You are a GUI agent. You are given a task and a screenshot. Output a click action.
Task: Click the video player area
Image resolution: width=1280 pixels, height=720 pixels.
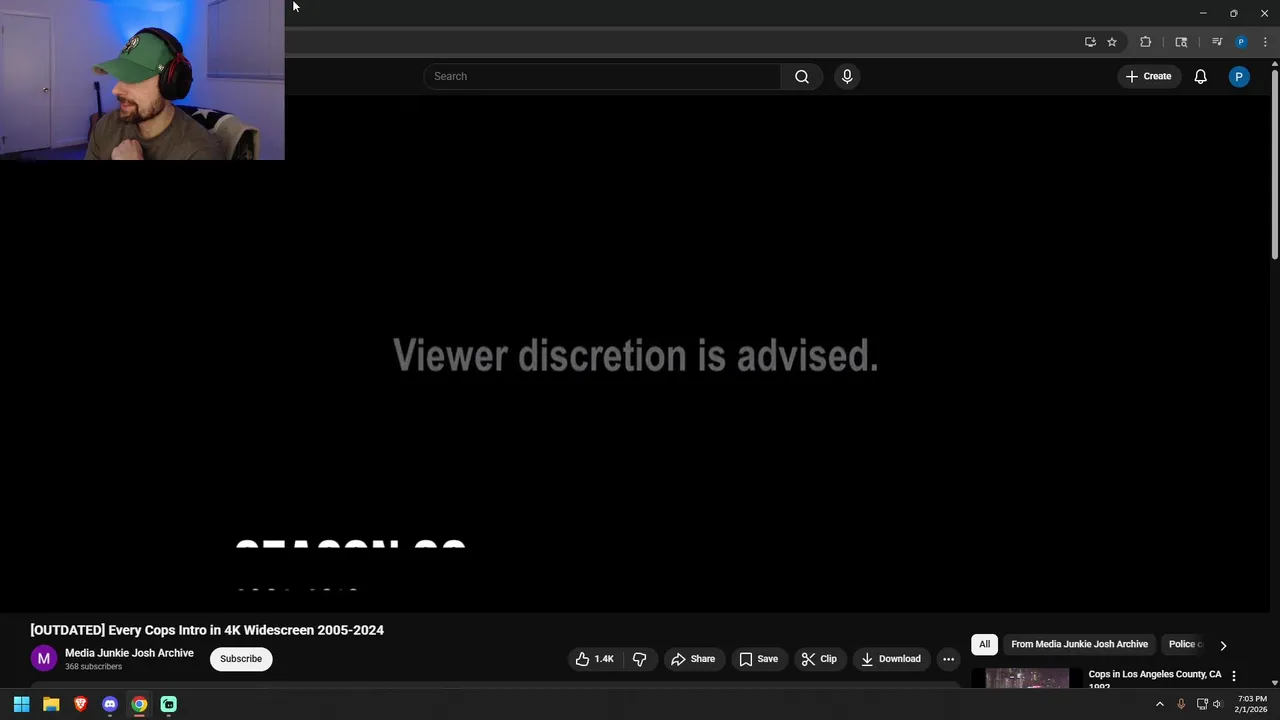635,352
